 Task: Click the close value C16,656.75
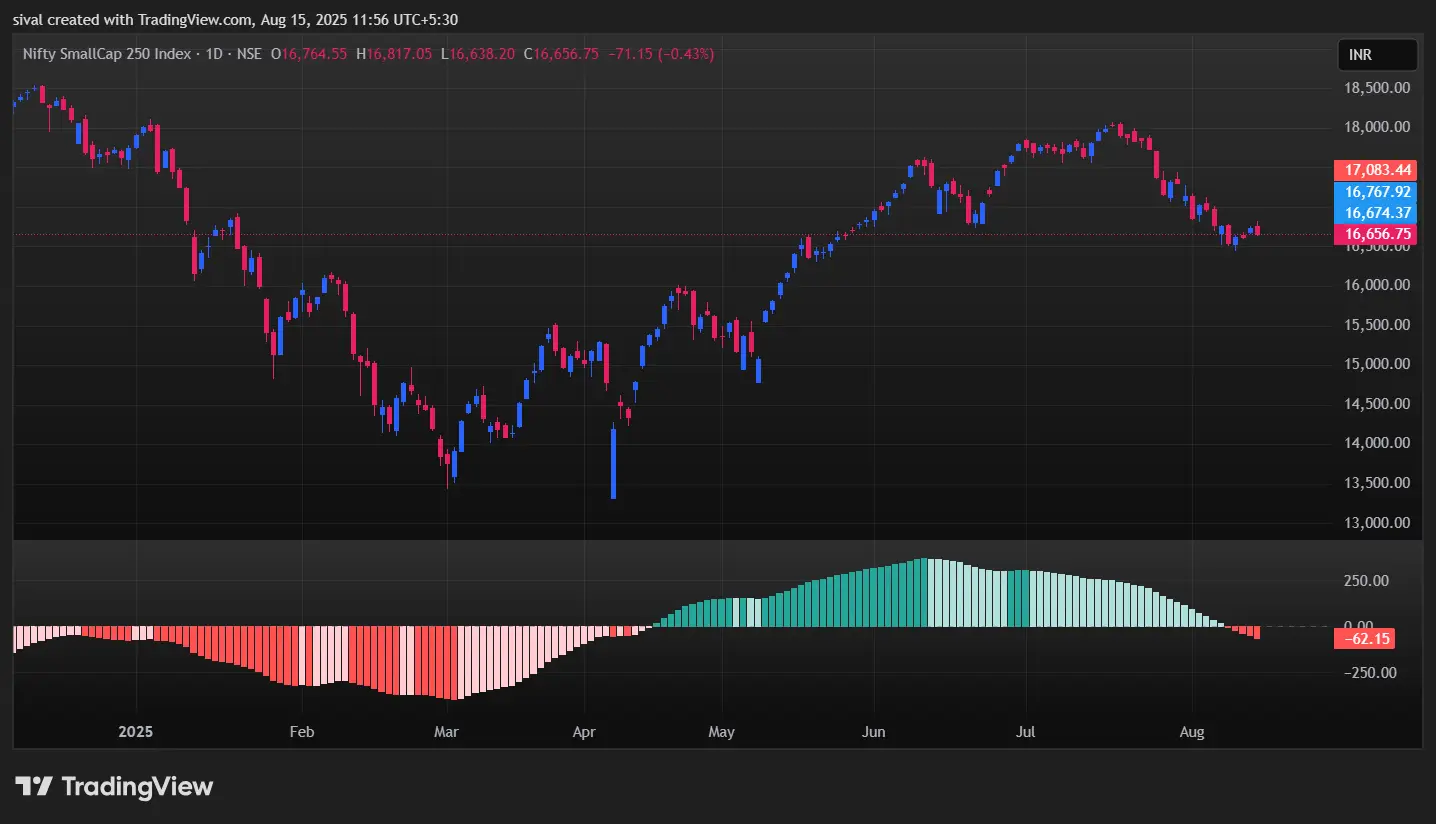click(x=561, y=54)
